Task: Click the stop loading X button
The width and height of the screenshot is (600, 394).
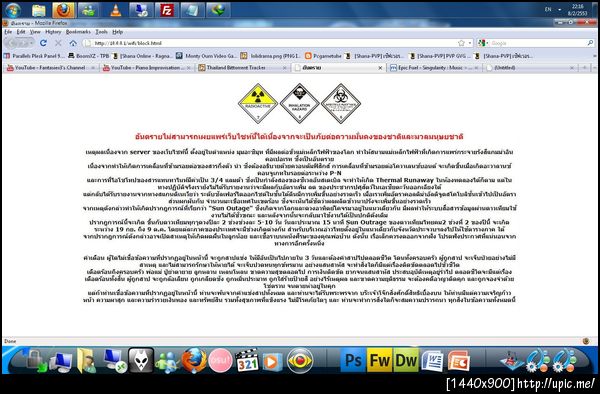Action: [58, 43]
